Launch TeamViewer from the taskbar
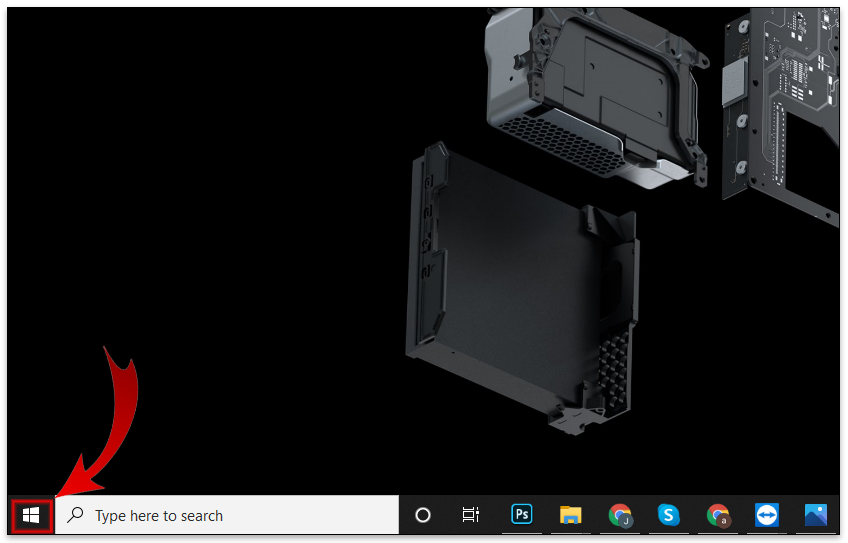This screenshot has height=543, width=848. 766,515
